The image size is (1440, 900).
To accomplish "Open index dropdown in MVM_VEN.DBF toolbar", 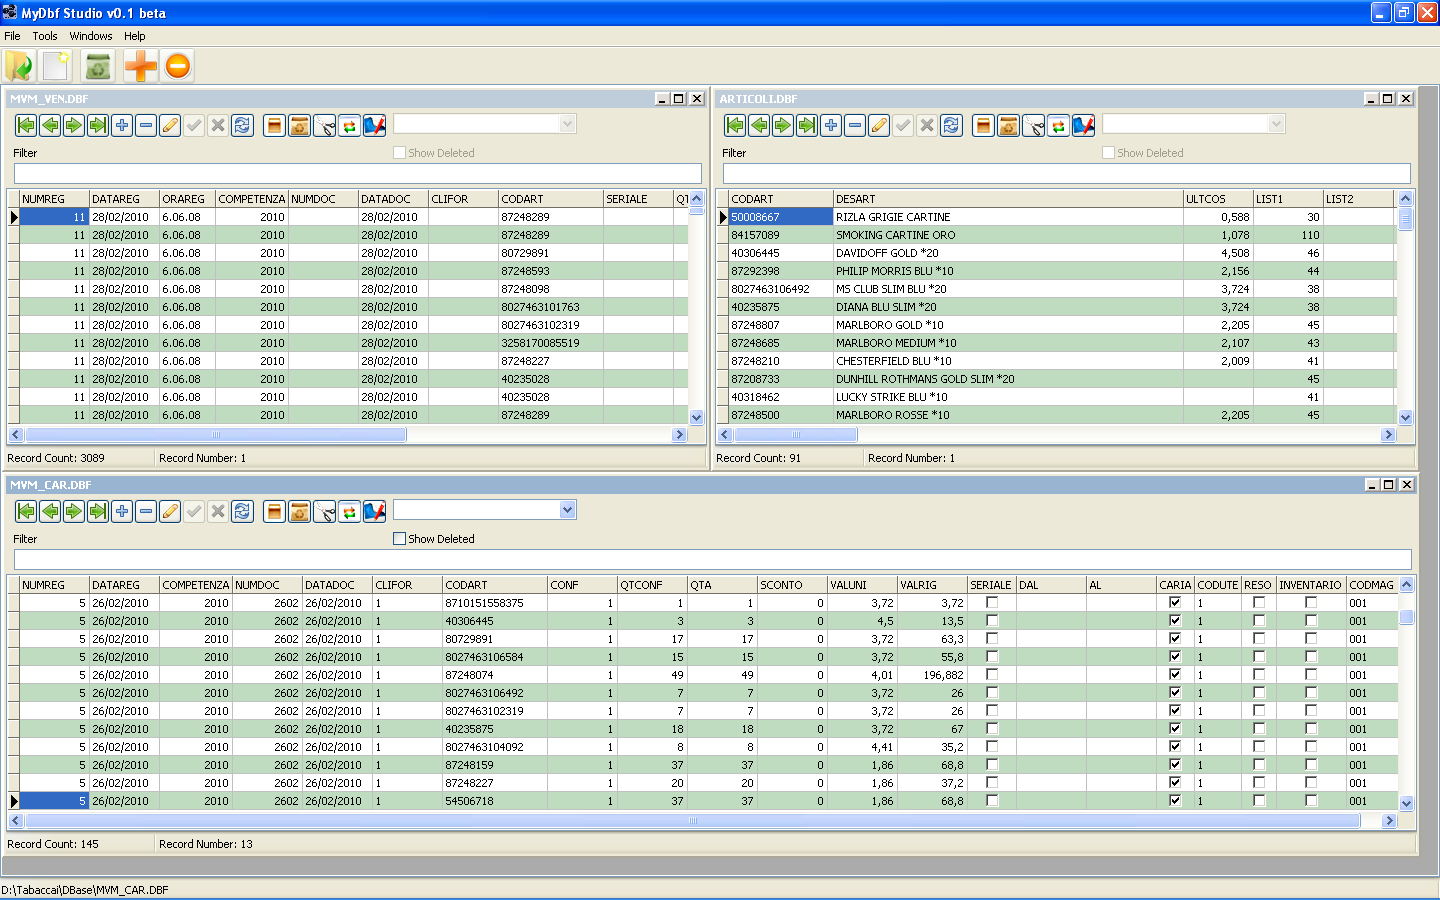I will coord(567,124).
